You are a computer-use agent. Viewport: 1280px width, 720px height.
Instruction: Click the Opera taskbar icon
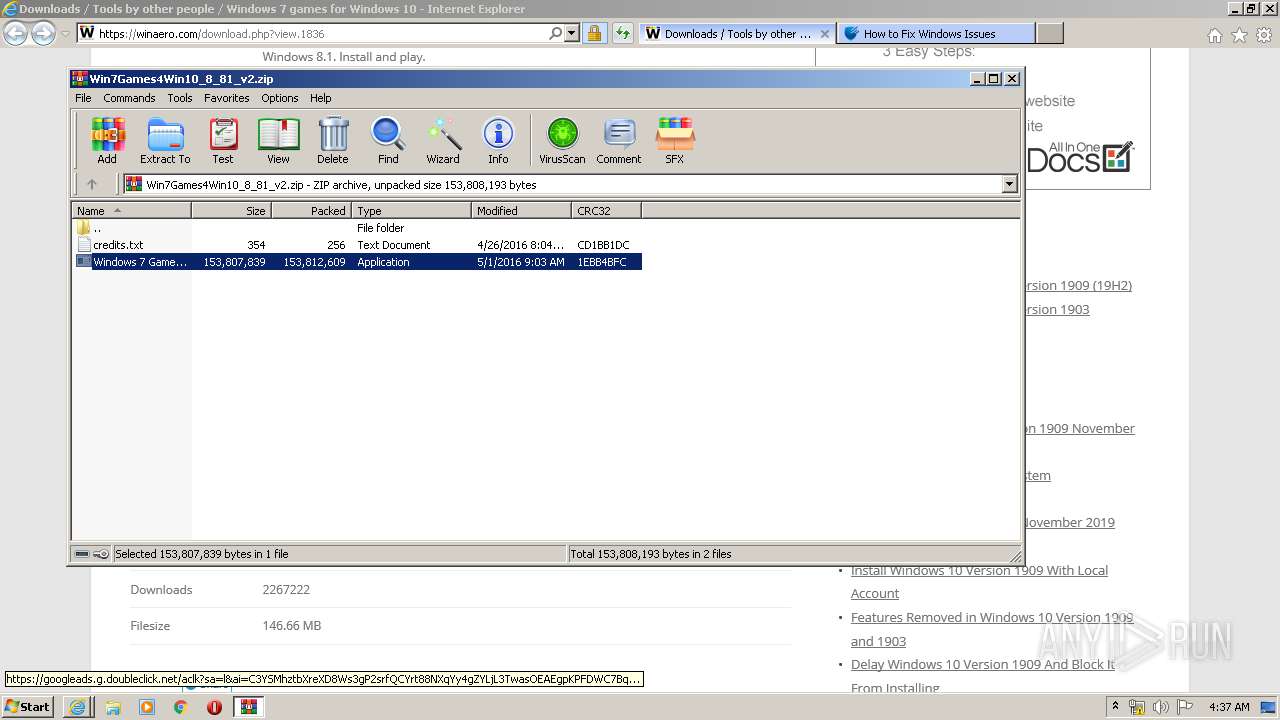click(x=214, y=707)
